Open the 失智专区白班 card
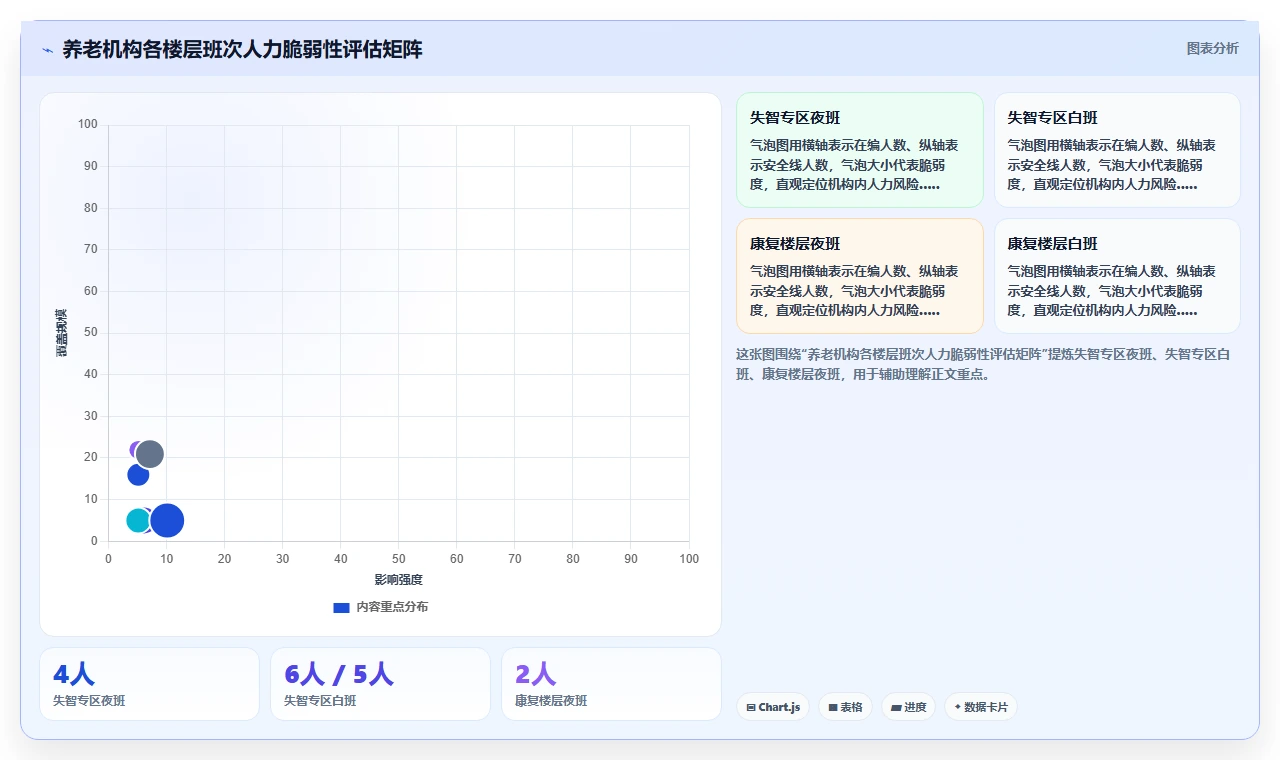The image size is (1280, 760). point(1117,150)
